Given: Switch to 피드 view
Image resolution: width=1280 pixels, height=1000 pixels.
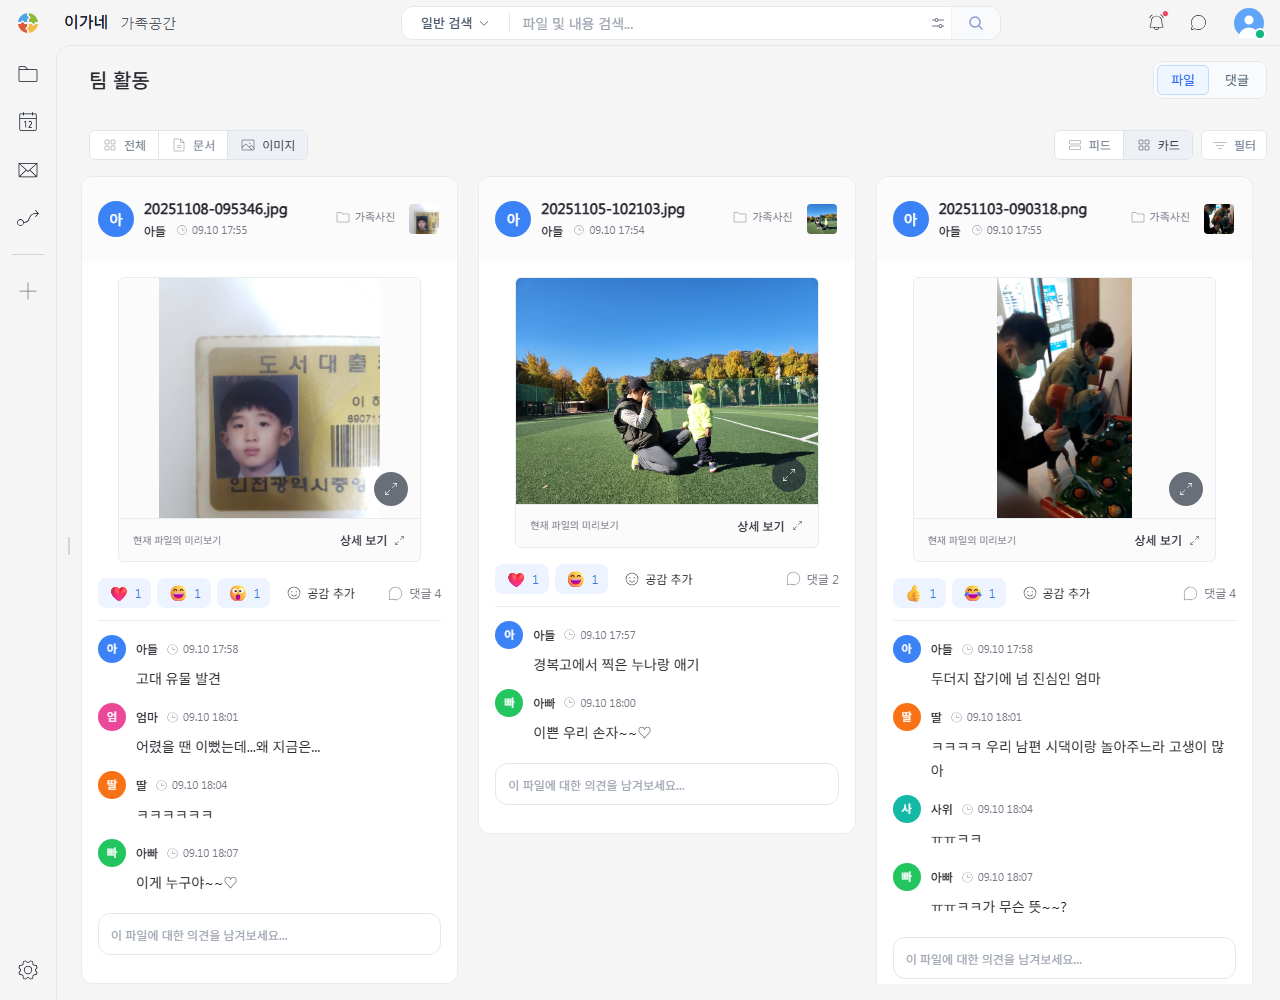Looking at the screenshot, I should [1089, 145].
